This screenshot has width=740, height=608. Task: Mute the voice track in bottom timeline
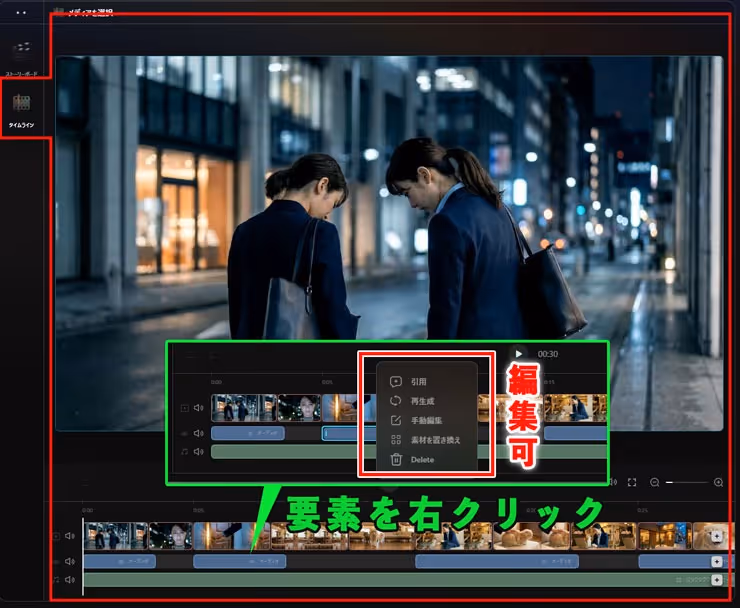(70, 561)
